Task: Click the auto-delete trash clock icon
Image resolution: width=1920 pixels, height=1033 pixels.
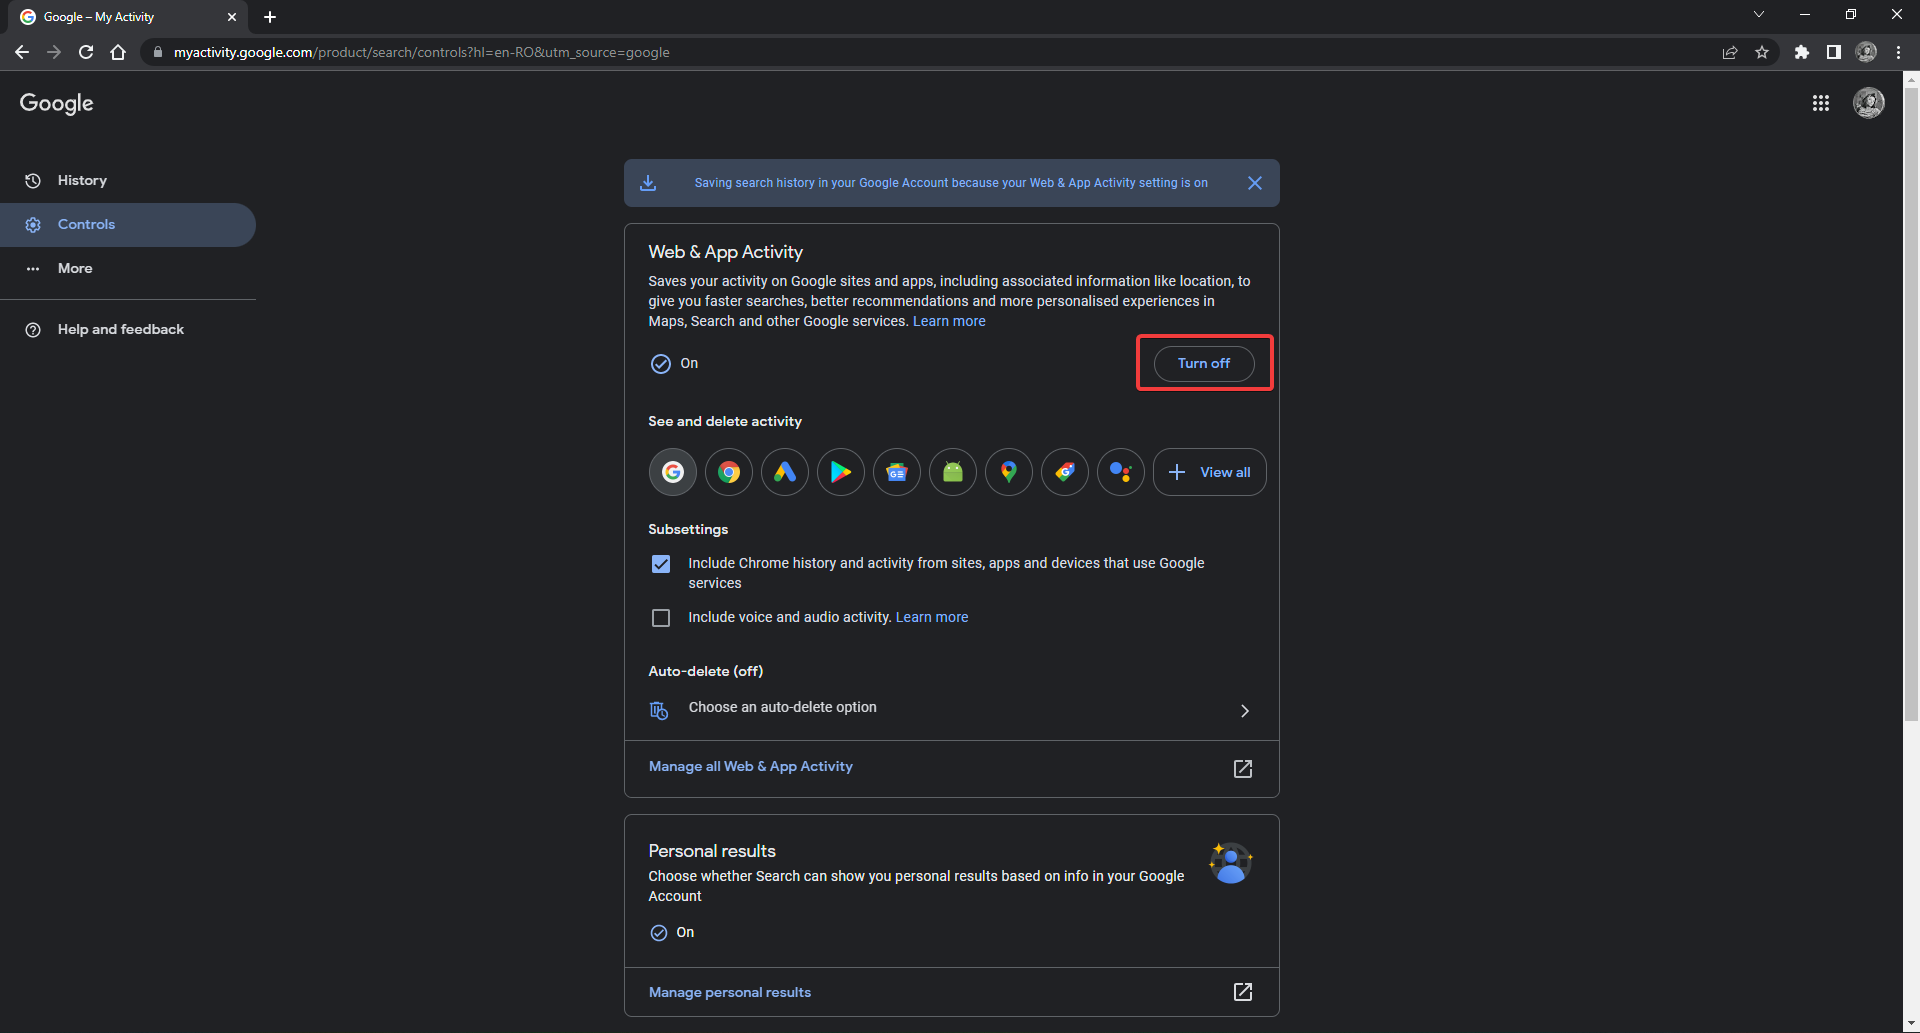Action: click(659, 710)
